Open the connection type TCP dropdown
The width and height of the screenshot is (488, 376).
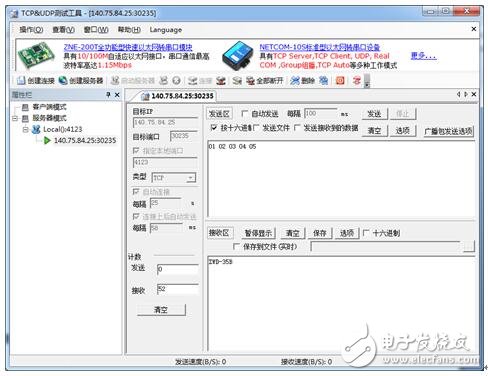point(191,178)
